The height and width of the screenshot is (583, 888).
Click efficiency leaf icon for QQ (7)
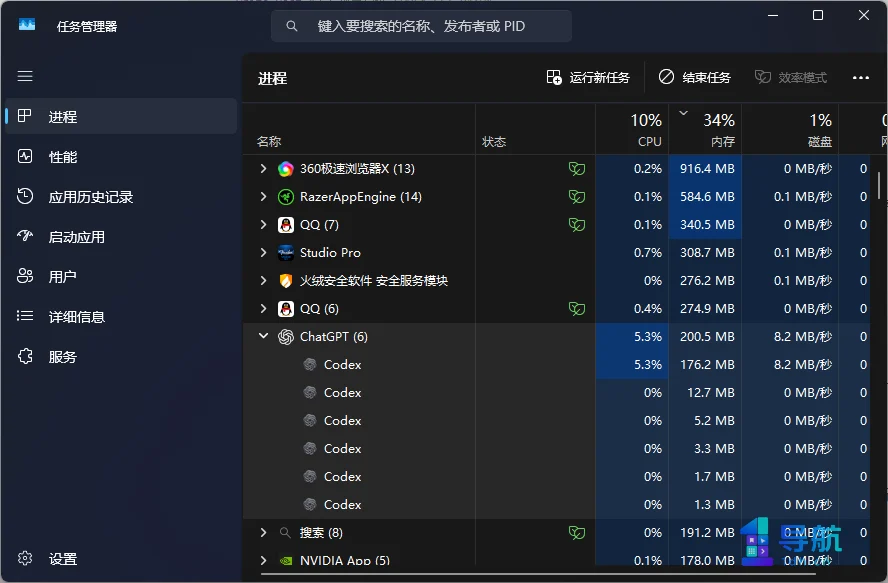[x=577, y=225]
